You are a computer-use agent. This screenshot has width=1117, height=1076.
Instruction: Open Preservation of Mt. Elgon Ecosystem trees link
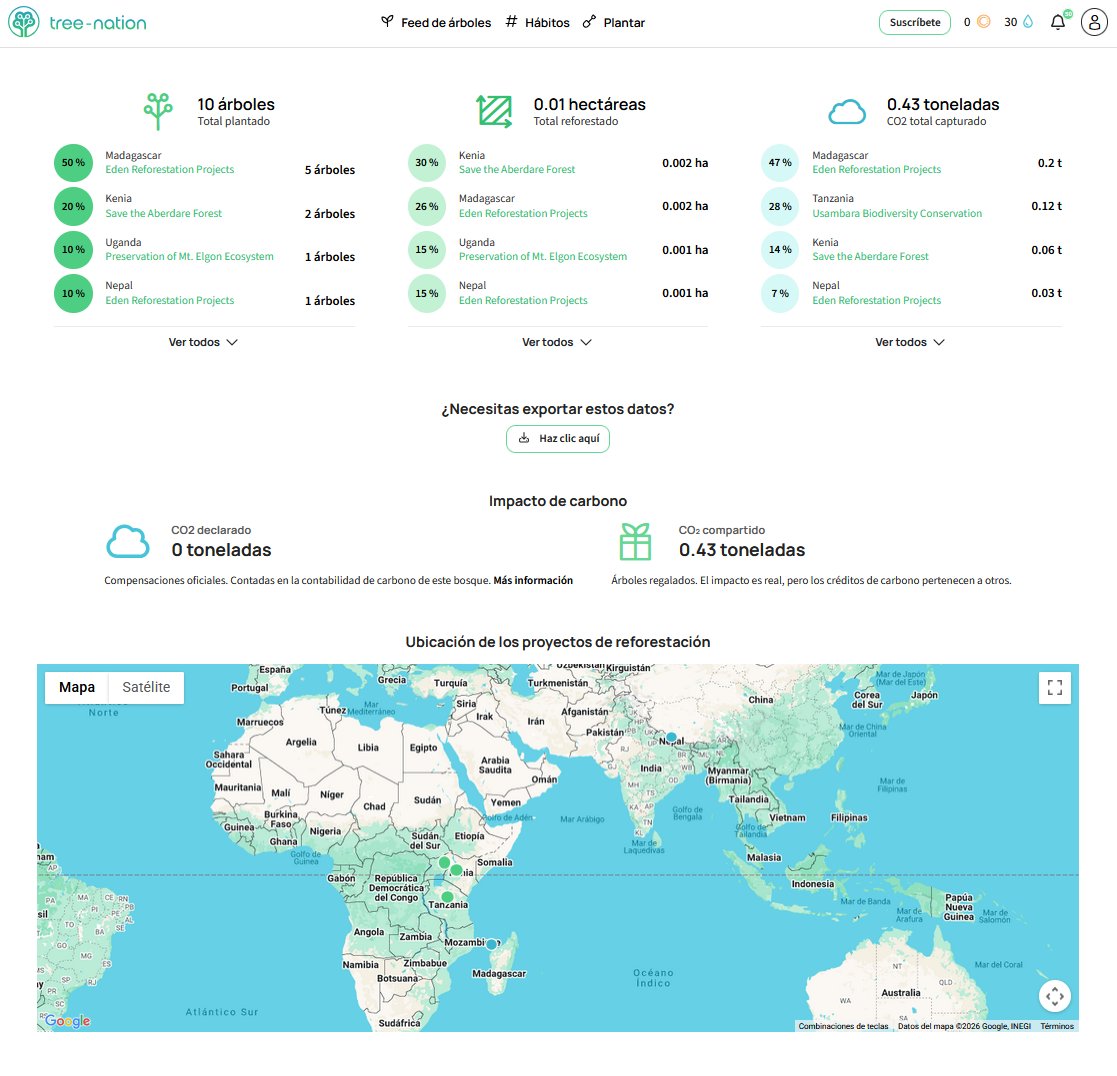click(x=189, y=257)
